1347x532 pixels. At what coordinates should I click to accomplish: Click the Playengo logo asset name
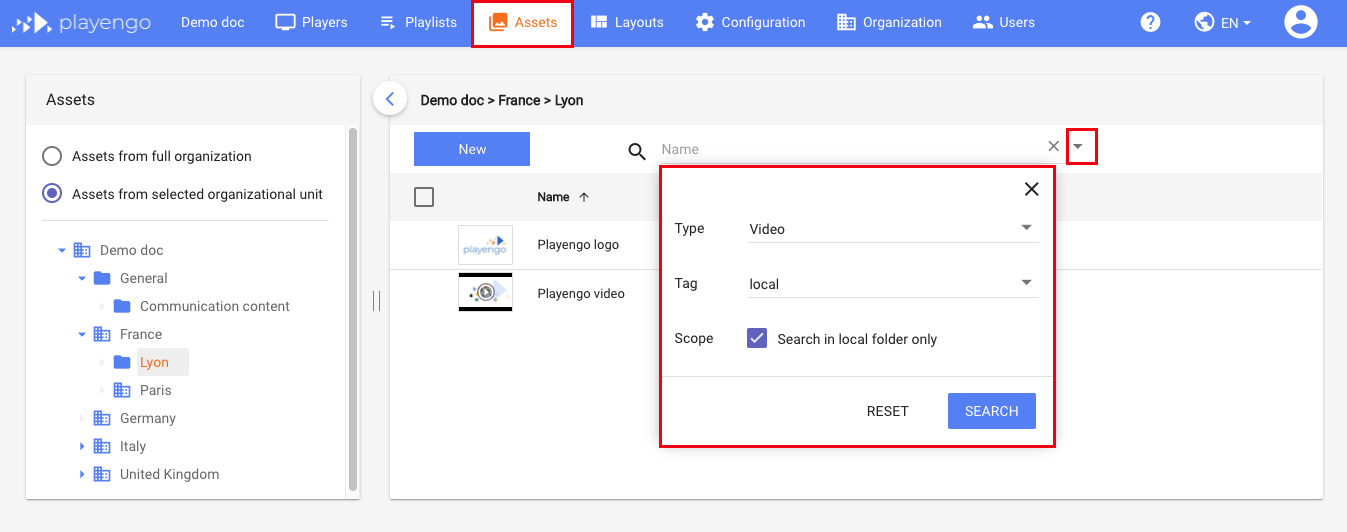(578, 245)
